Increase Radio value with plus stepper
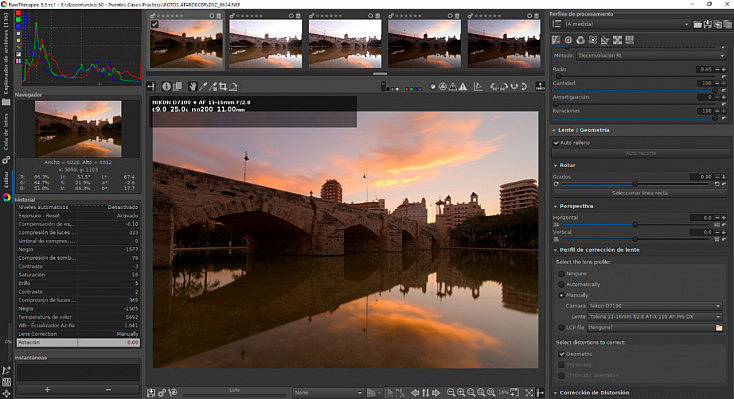734x399 pixels. 724,69
